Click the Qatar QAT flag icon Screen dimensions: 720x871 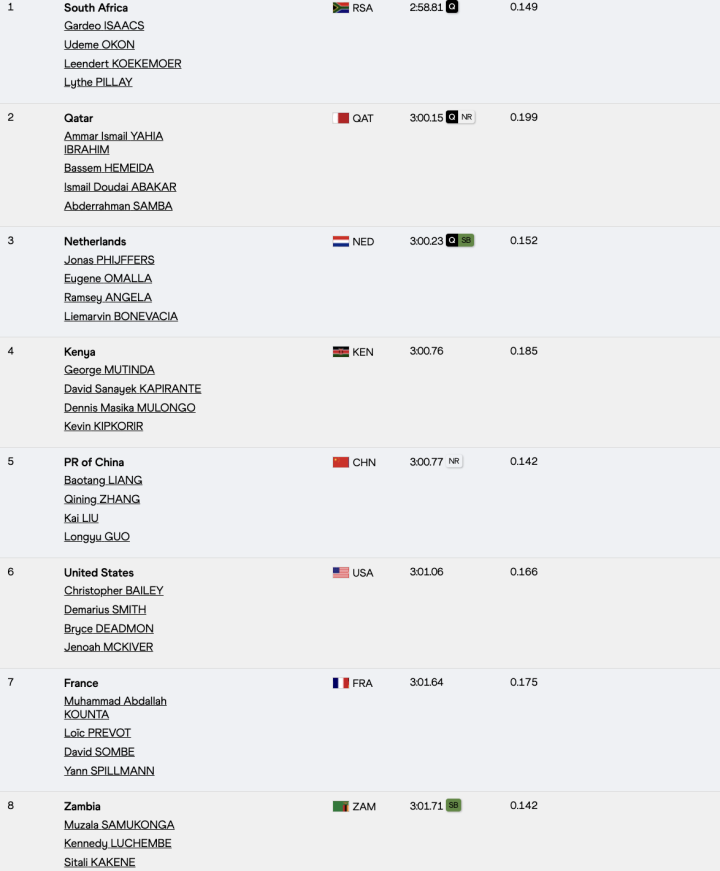click(x=339, y=117)
